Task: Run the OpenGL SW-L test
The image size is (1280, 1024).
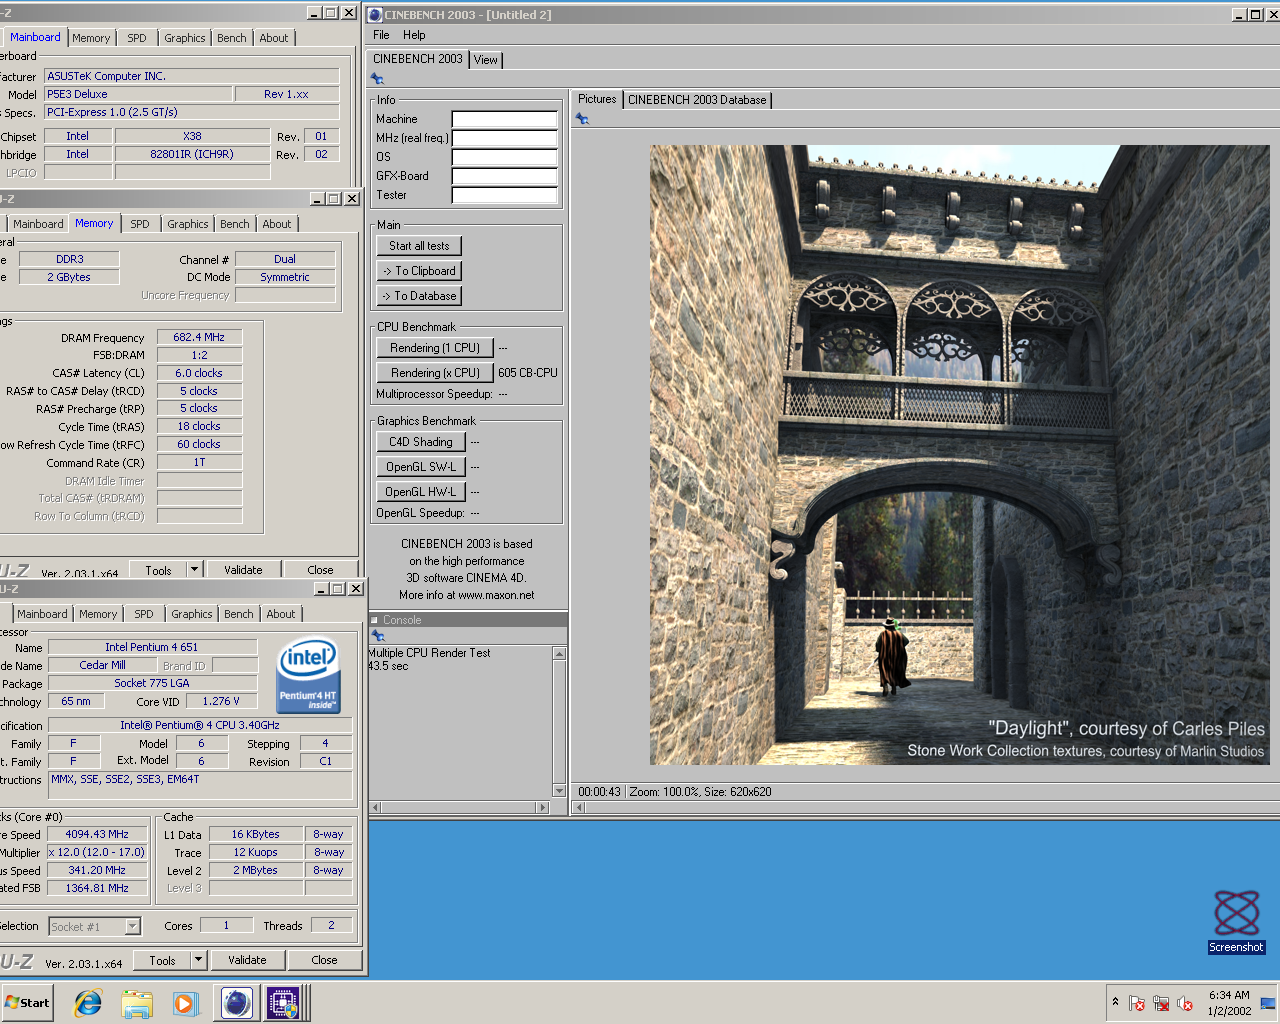Action: click(421, 467)
